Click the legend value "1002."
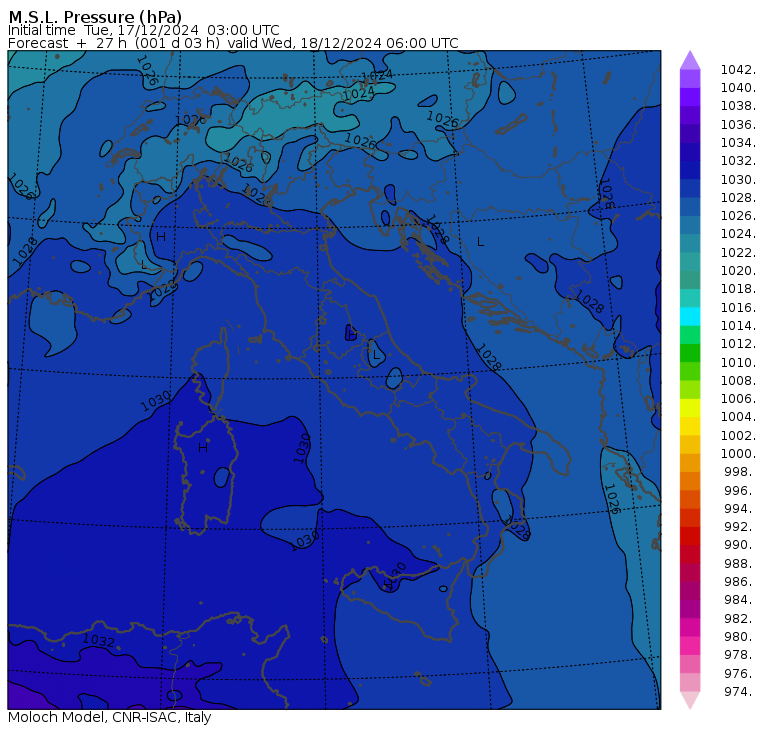This screenshot has height=731, width=760. [738, 435]
